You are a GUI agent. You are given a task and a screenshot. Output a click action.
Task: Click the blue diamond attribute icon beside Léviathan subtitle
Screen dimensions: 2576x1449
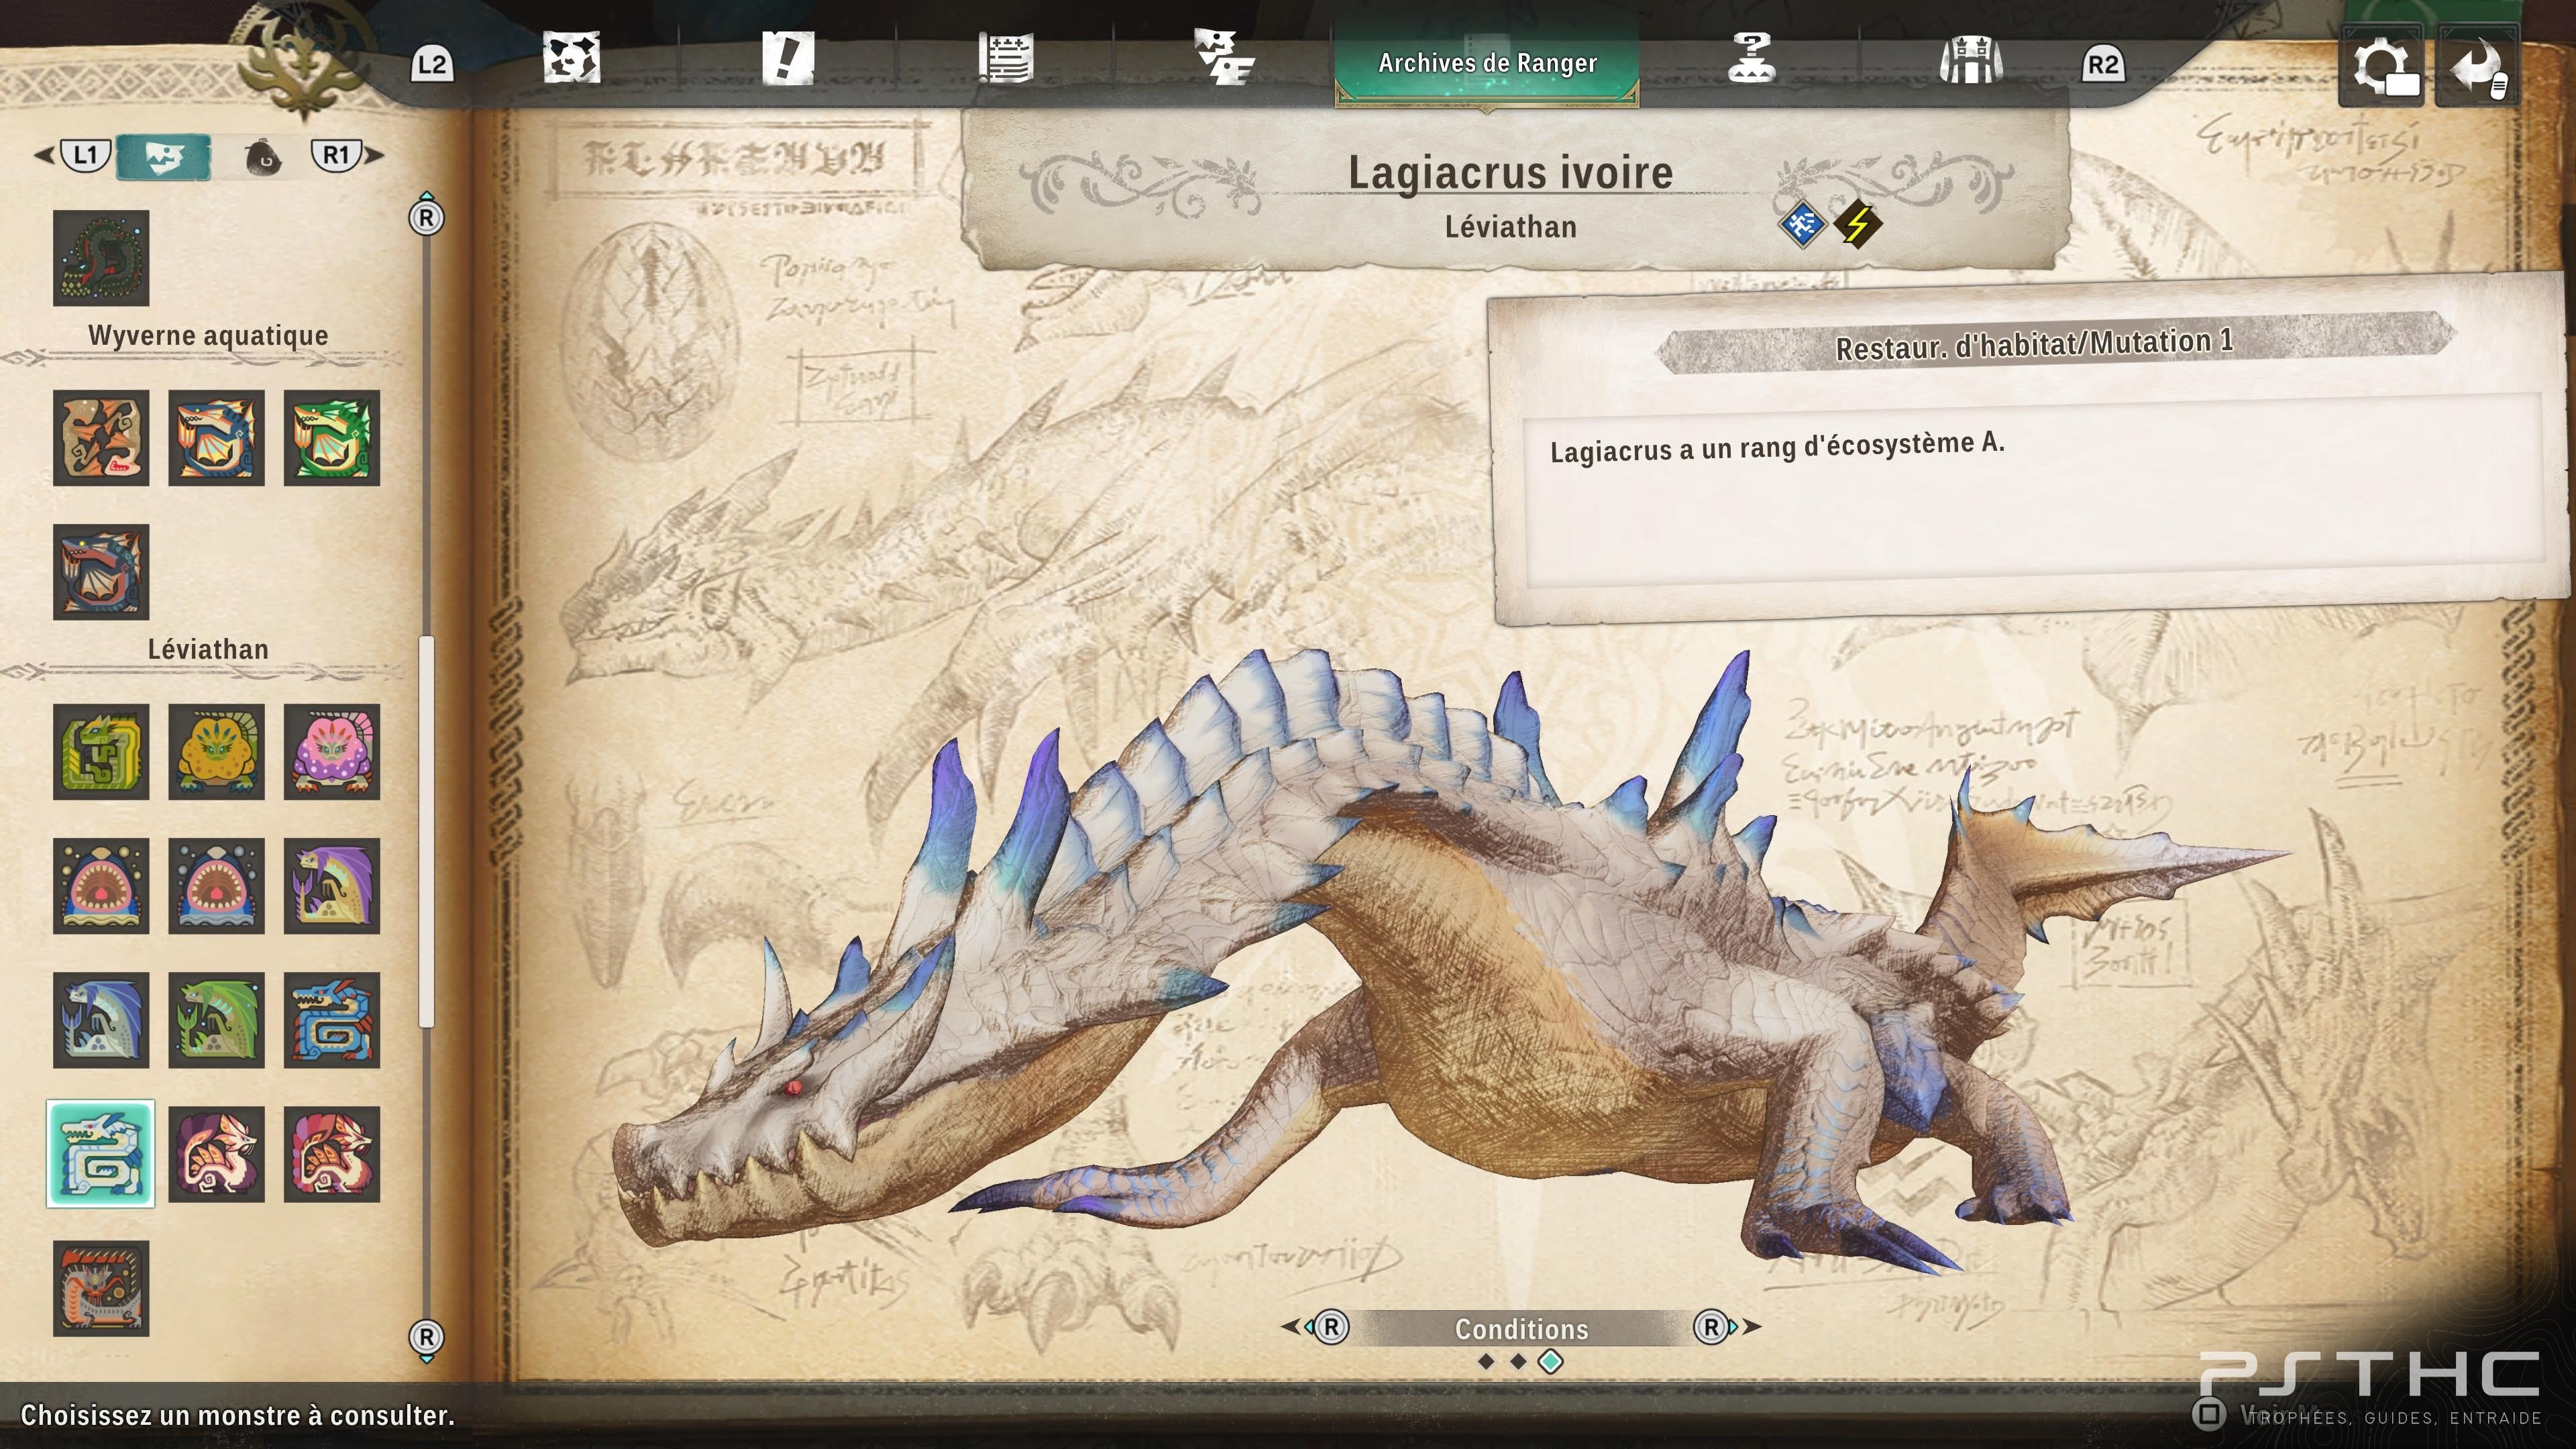coord(1802,224)
